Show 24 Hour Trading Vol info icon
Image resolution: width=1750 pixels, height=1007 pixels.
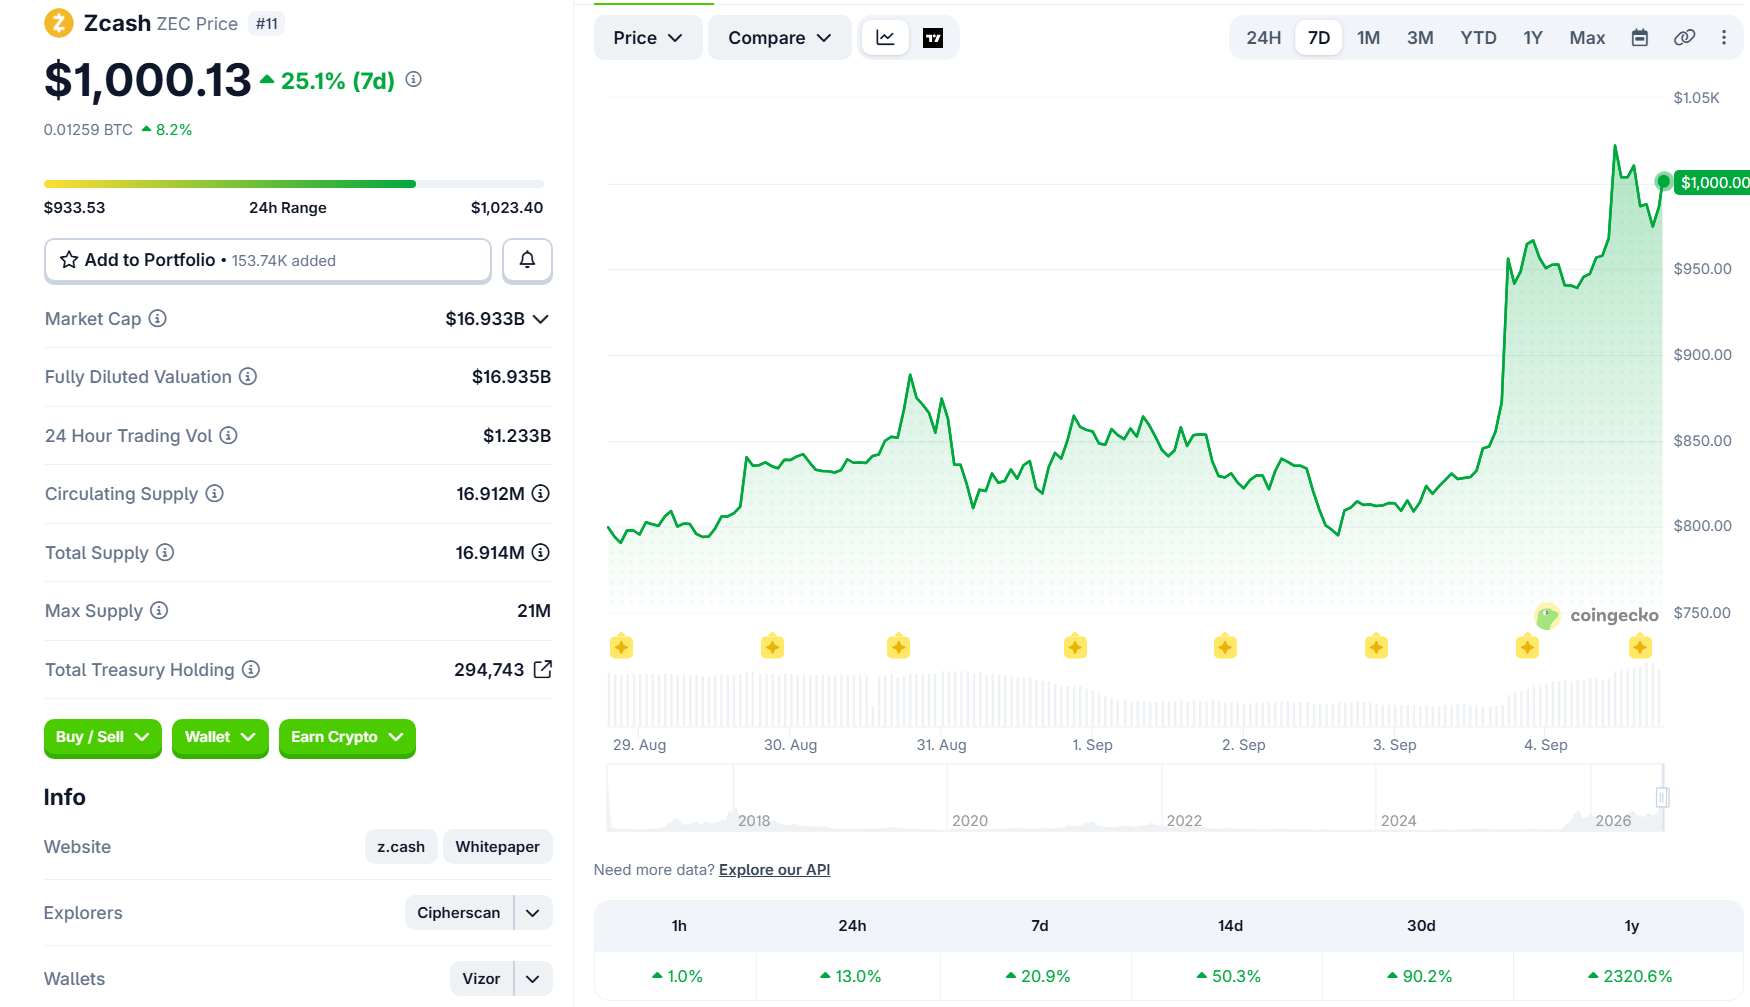click(x=229, y=435)
